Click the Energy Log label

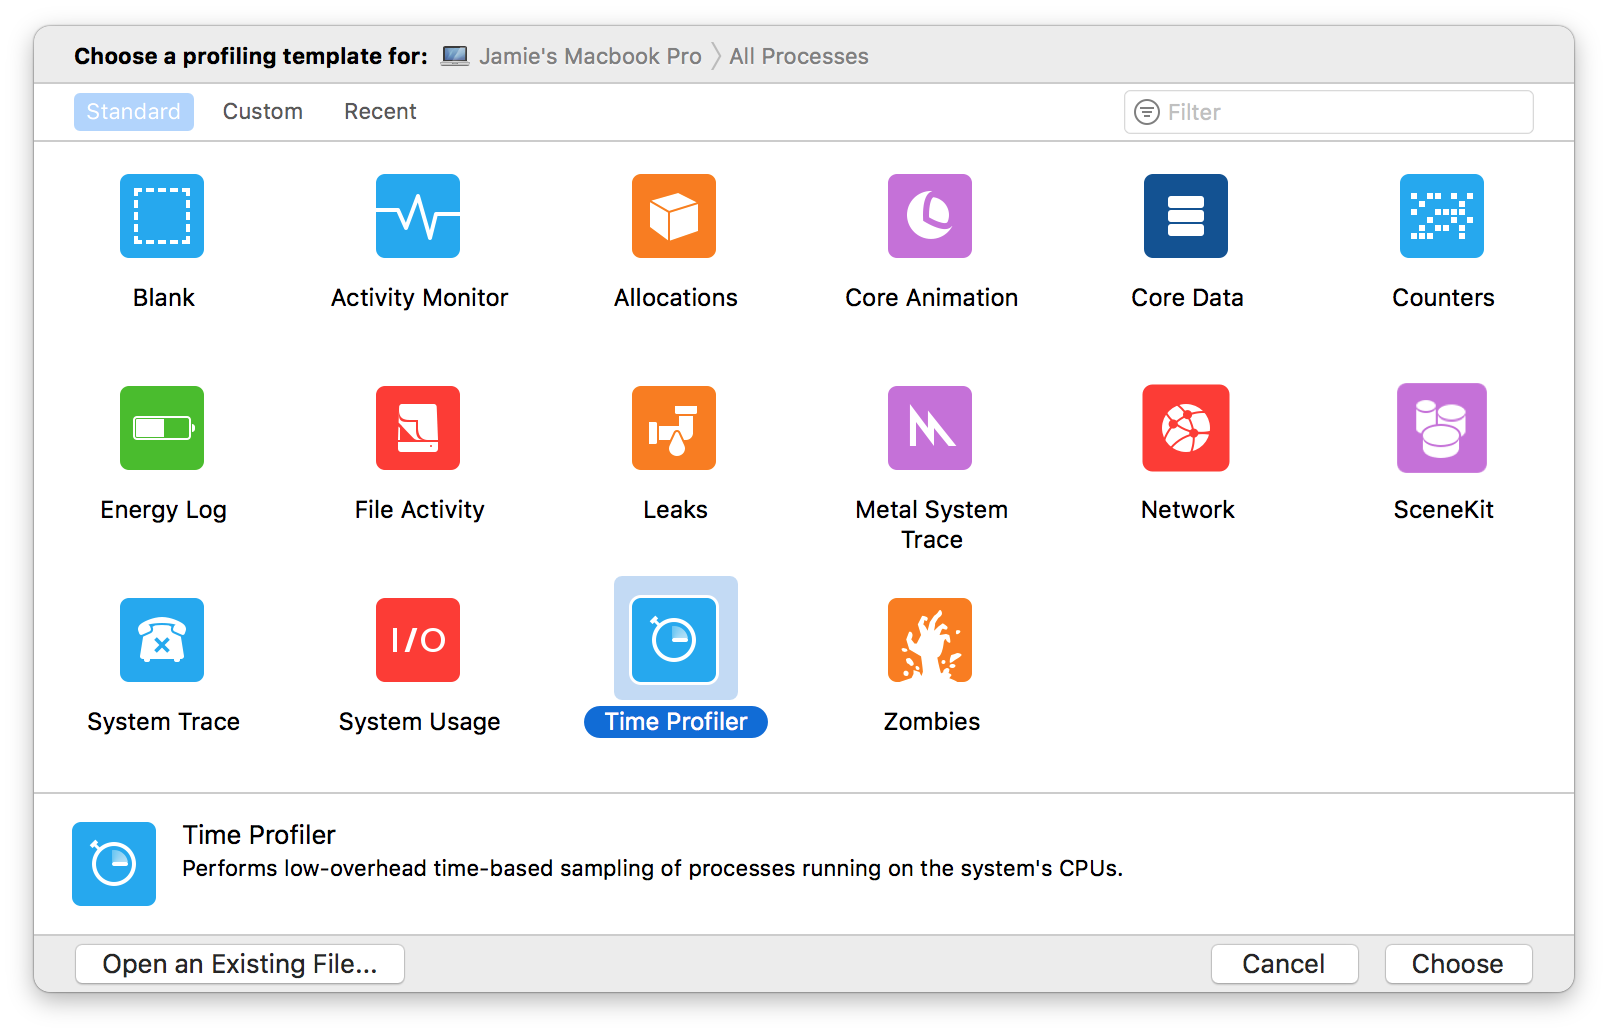[x=164, y=510]
